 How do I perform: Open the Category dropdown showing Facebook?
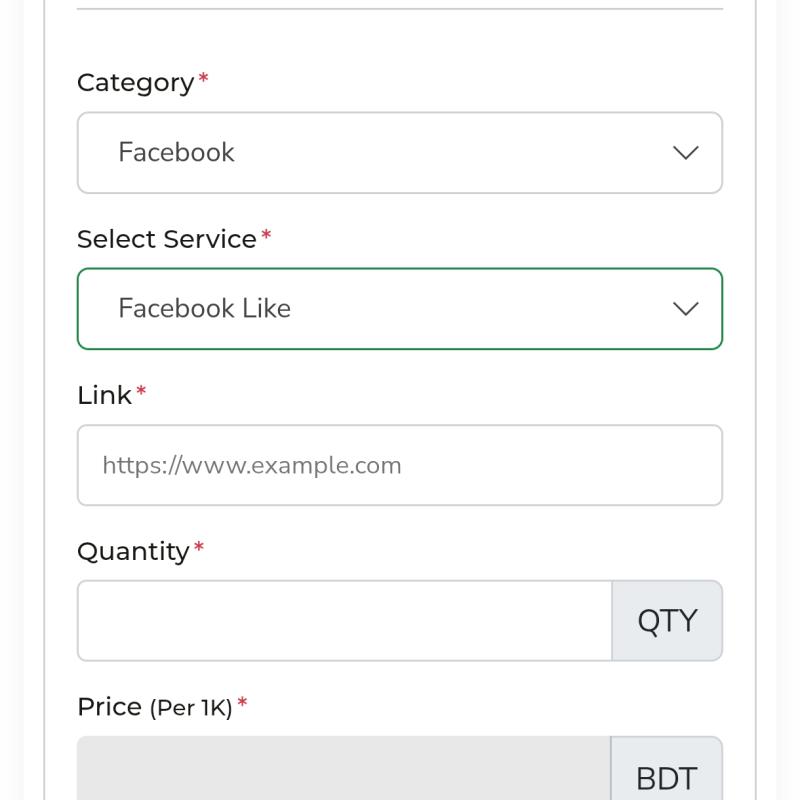tap(399, 153)
